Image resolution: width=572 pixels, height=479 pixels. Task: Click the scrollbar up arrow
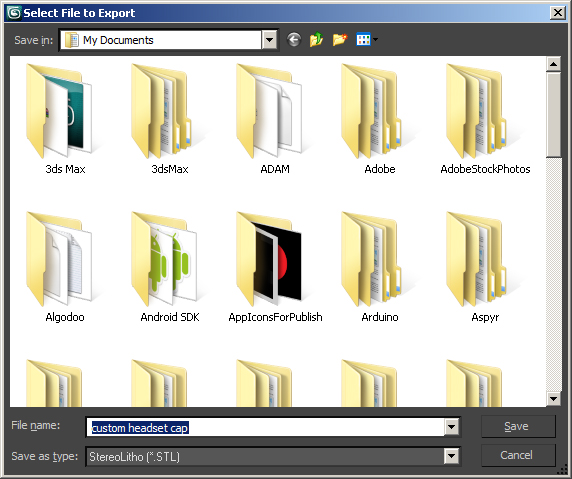point(553,64)
